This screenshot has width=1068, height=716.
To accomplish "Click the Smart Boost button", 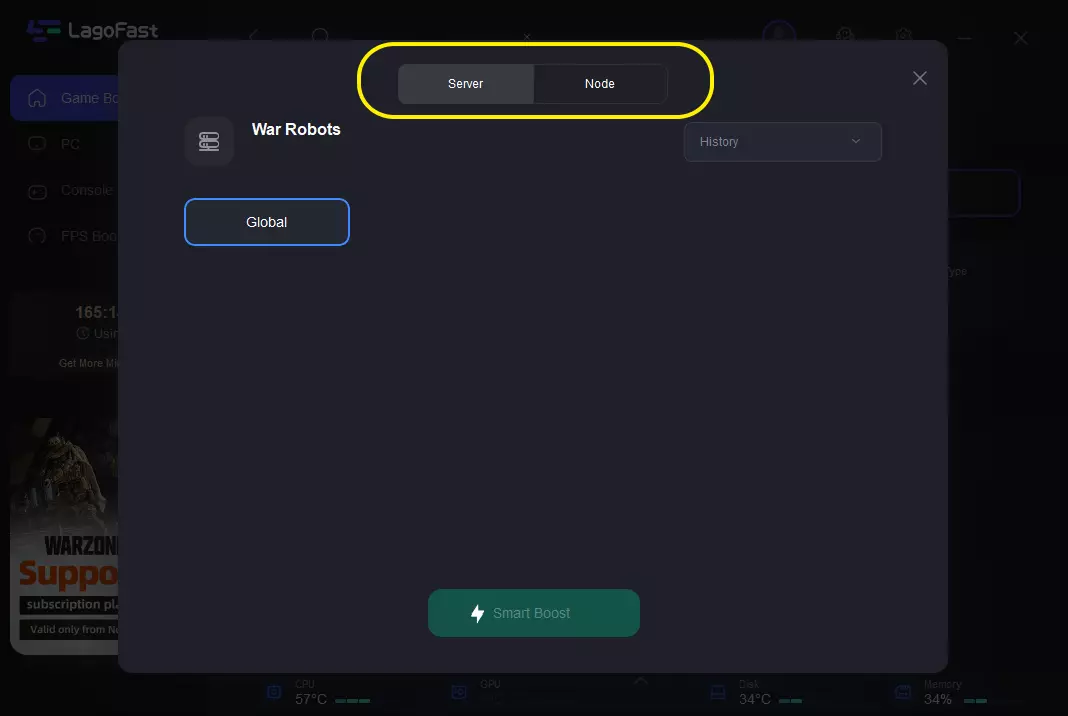I will (x=533, y=613).
